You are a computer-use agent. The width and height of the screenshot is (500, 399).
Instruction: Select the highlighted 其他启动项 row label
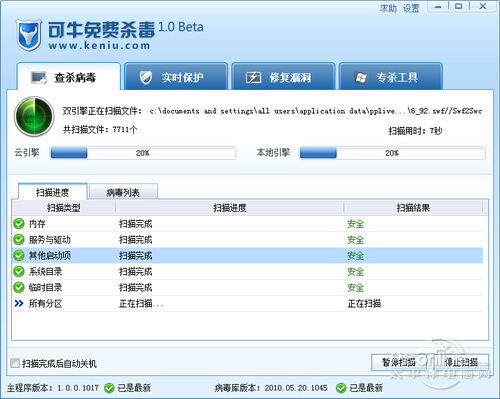tap(50, 256)
